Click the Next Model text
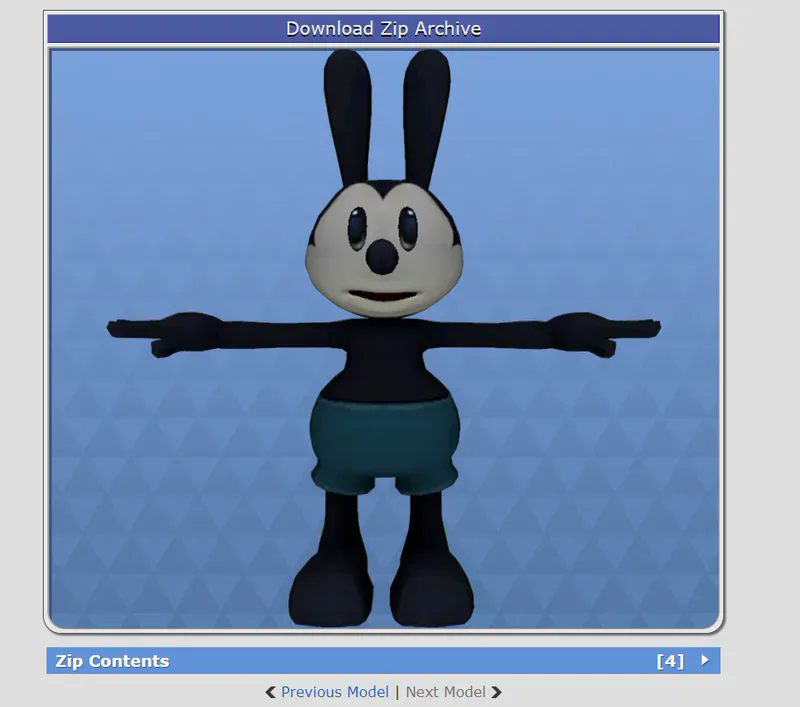 445,692
